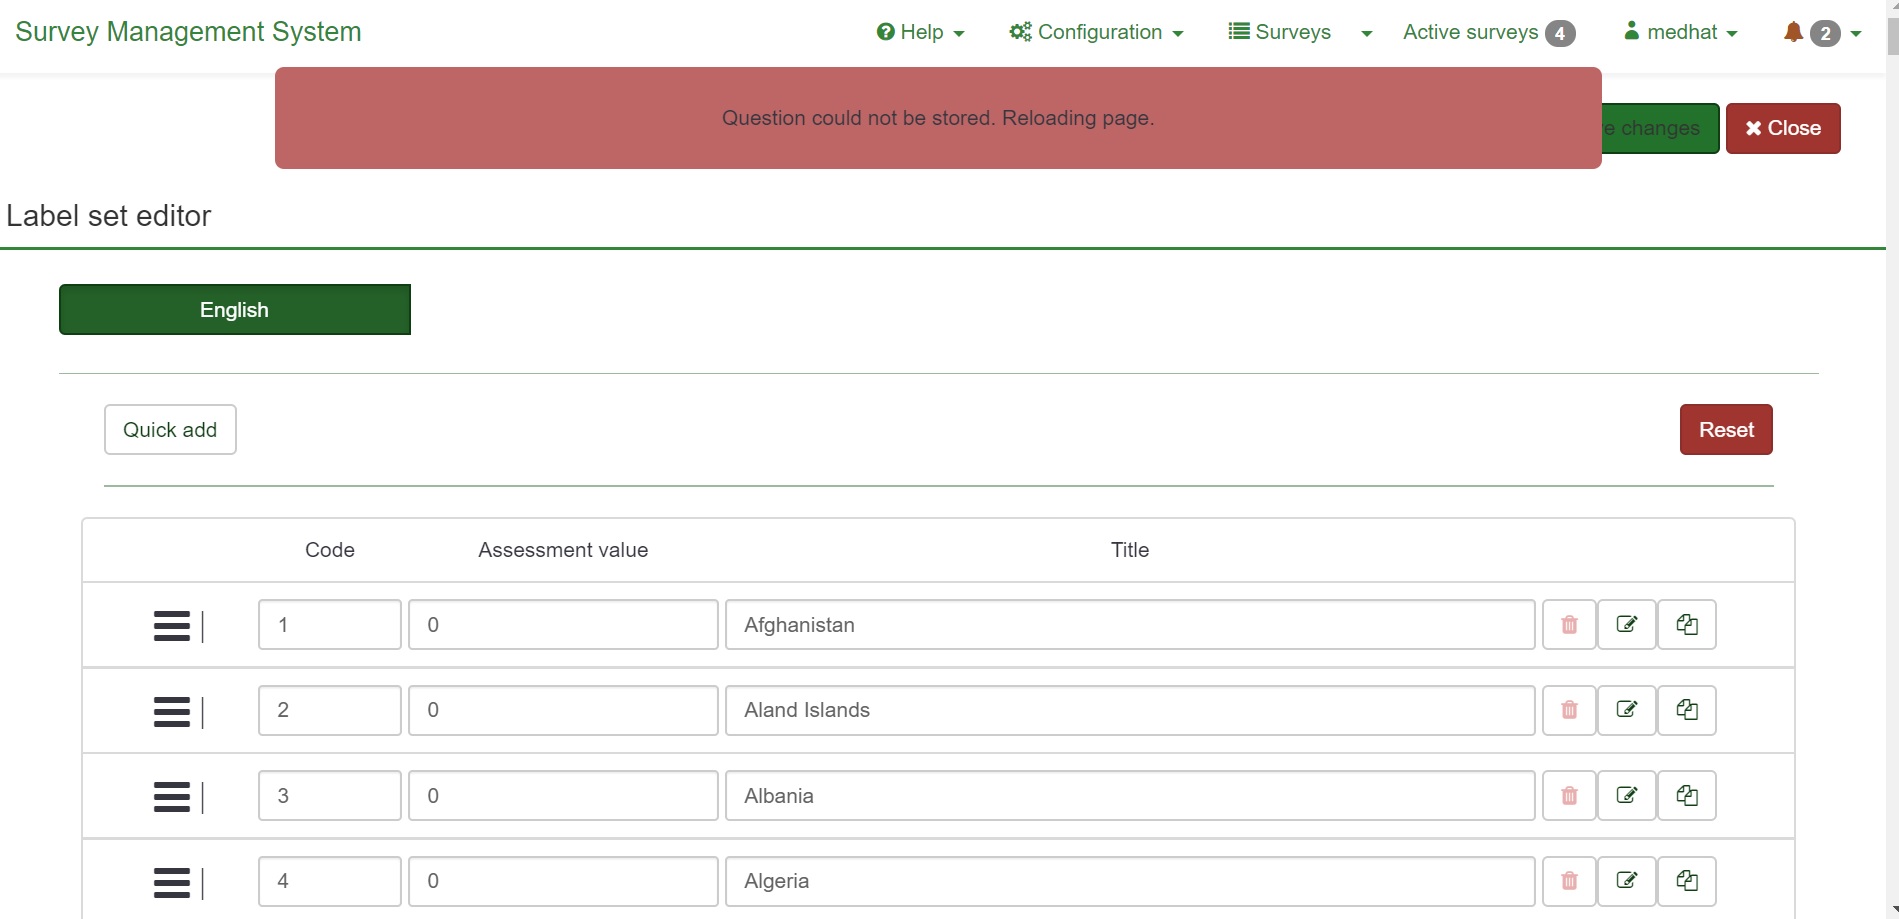Click the red Reset button
Viewport: 1899px width, 919px height.
(x=1726, y=430)
